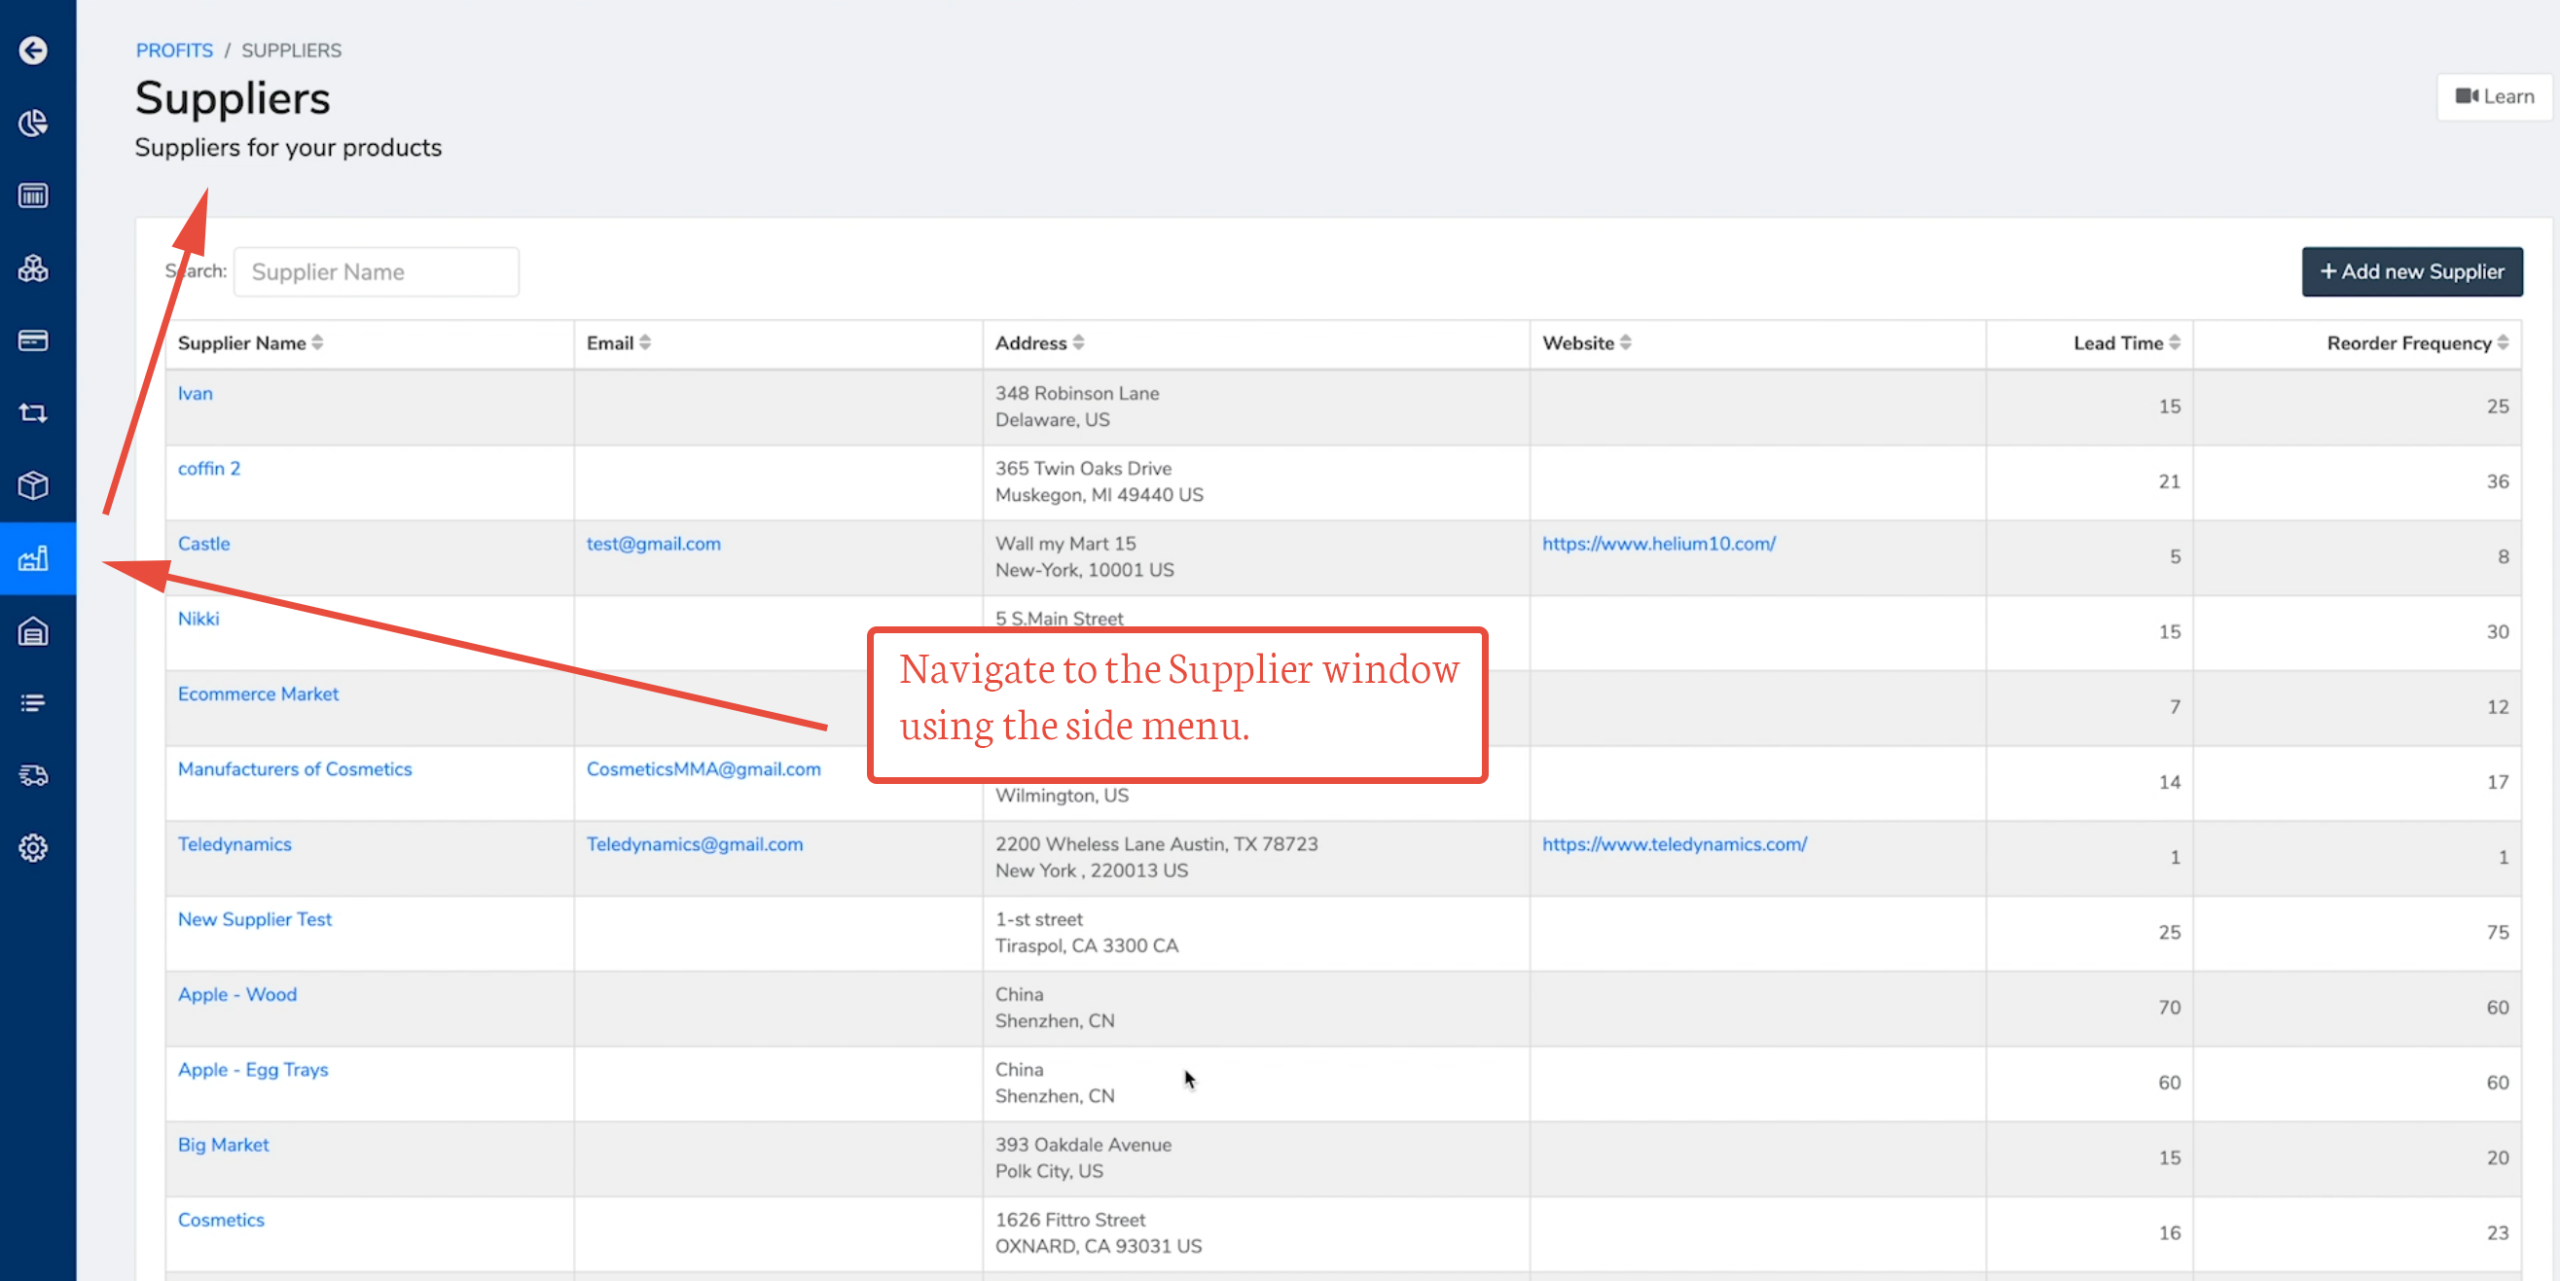Click the back arrow icon in sidebar
Screen dimensions: 2560x1281
click(x=33, y=50)
